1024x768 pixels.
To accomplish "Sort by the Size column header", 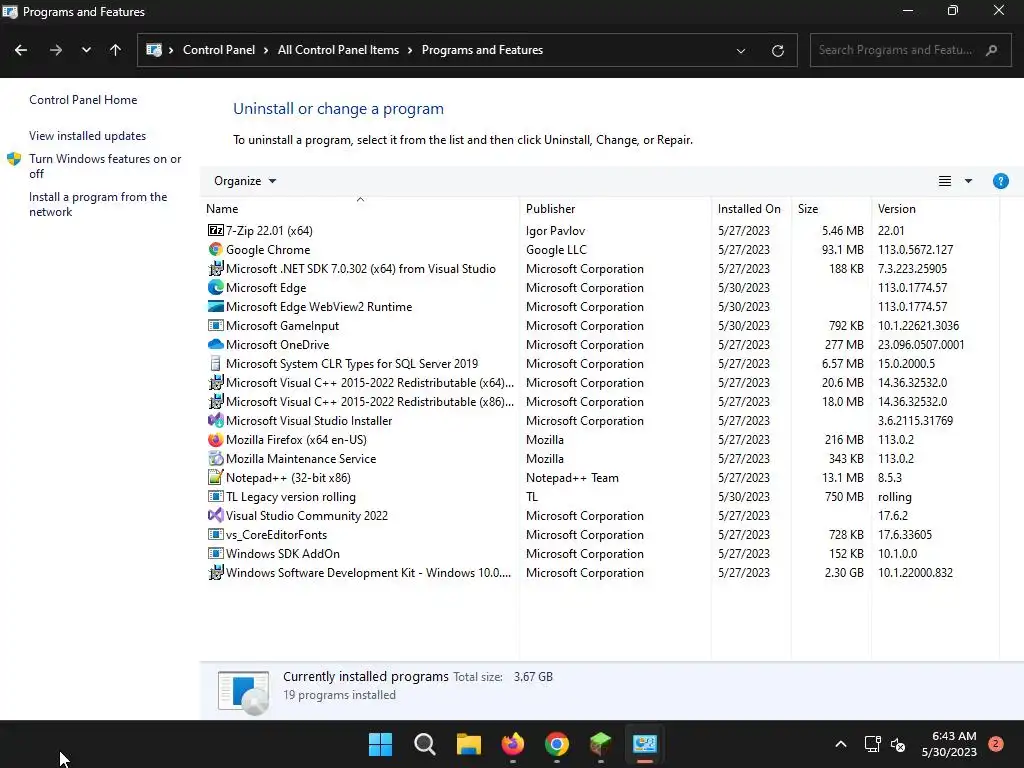I will (x=831, y=208).
